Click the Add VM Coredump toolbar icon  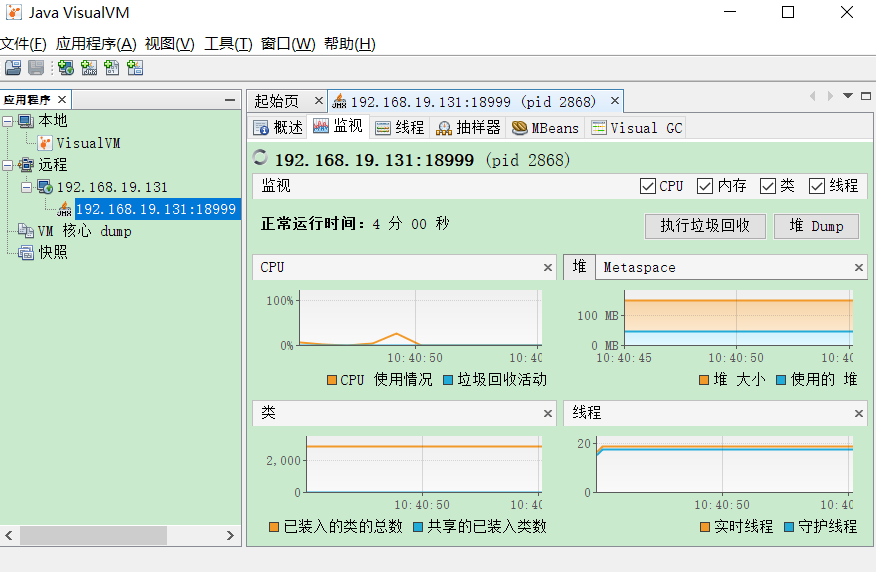tap(112, 68)
